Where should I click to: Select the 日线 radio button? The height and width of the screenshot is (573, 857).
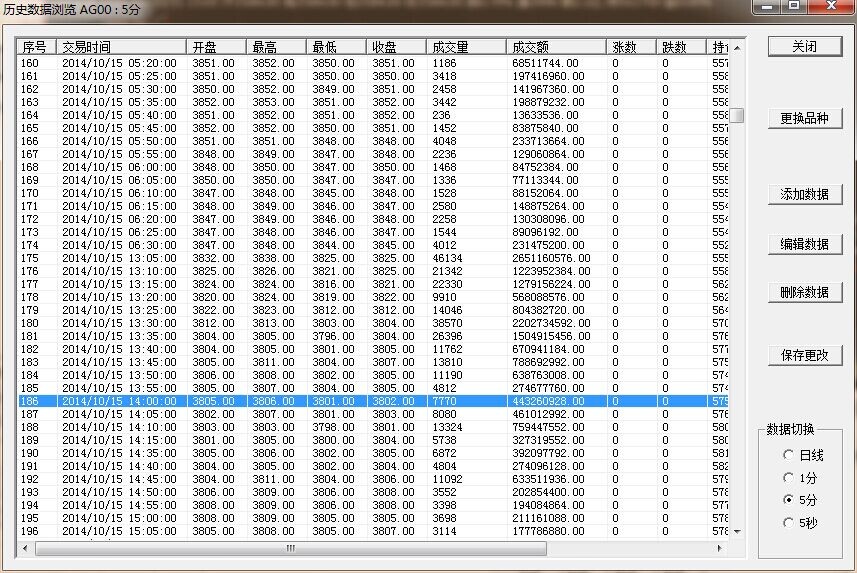click(x=788, y=454)
